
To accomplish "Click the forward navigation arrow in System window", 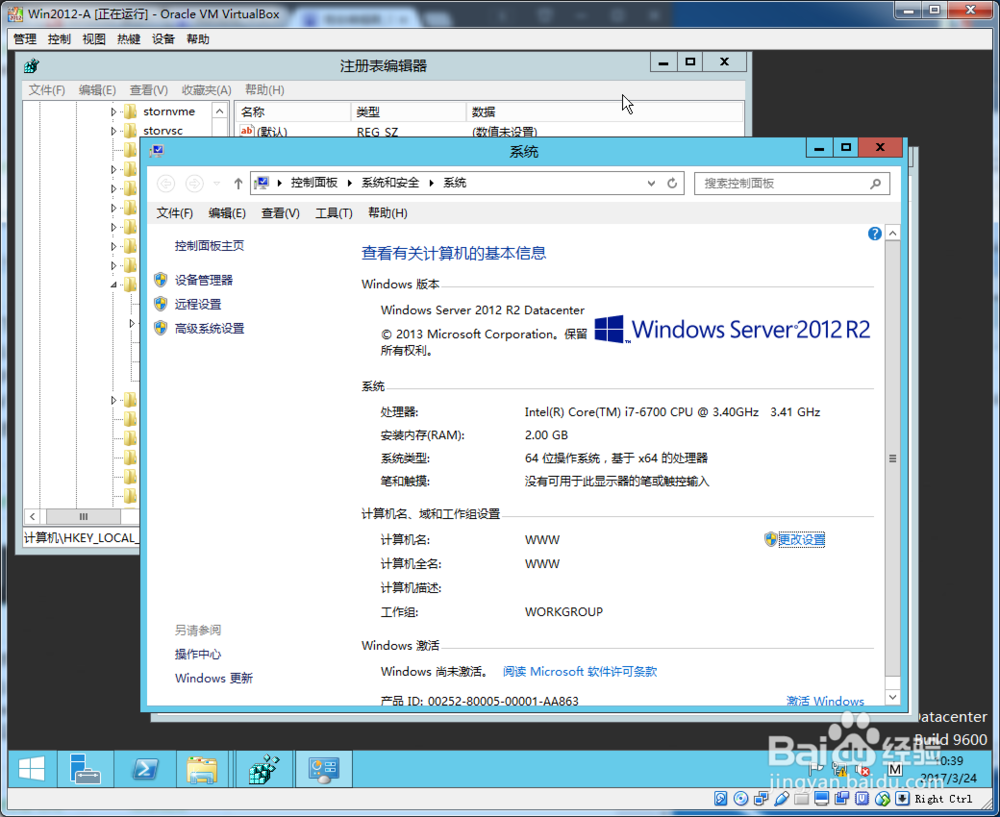I will (x=194, y=184).
